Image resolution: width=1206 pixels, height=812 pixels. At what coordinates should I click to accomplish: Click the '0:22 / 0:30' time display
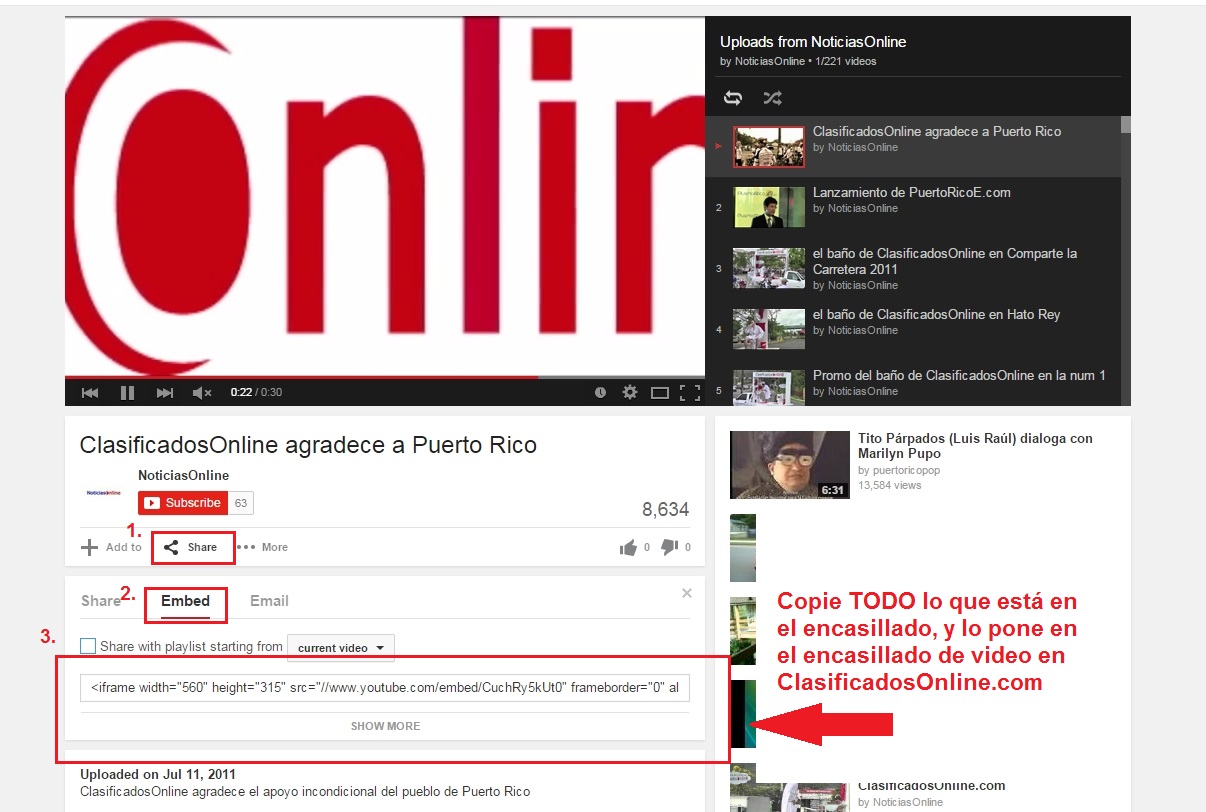[x=256, y=393]
